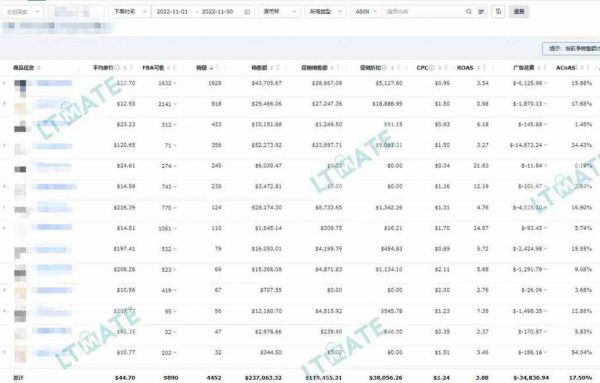The width and height of the screenshot is (600, 383).
Task: Click the total ad spend $-34,830.94
Action: (x=531, y=378)
